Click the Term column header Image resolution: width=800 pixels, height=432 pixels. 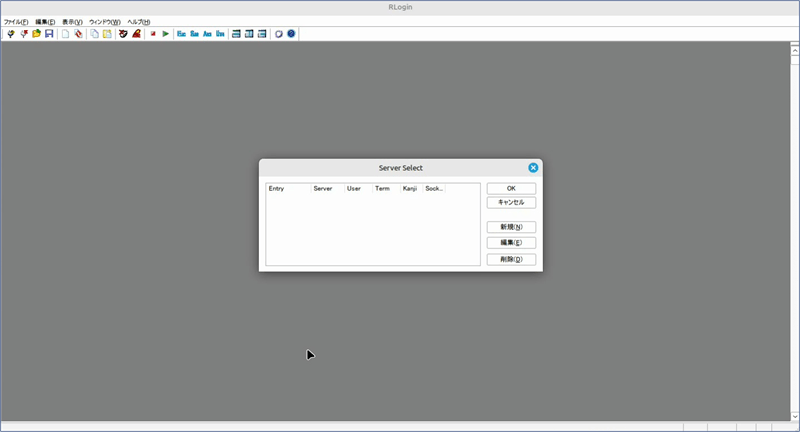[386, 189]
